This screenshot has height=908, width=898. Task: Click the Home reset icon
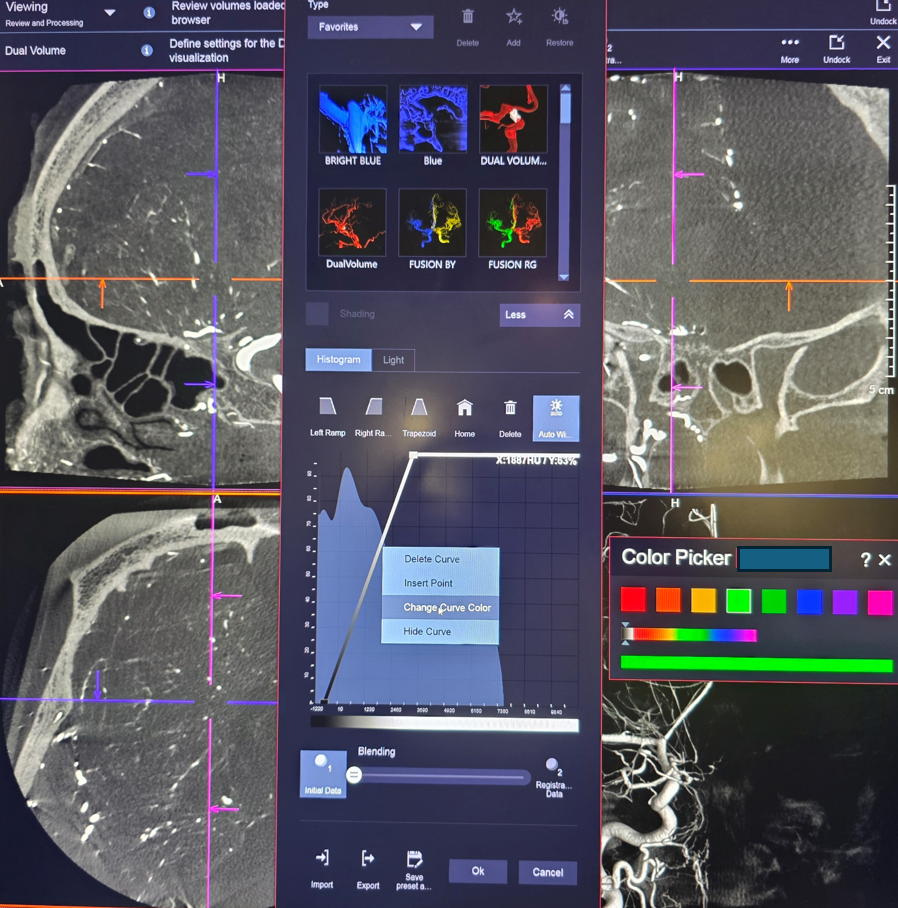click(464, 408)
